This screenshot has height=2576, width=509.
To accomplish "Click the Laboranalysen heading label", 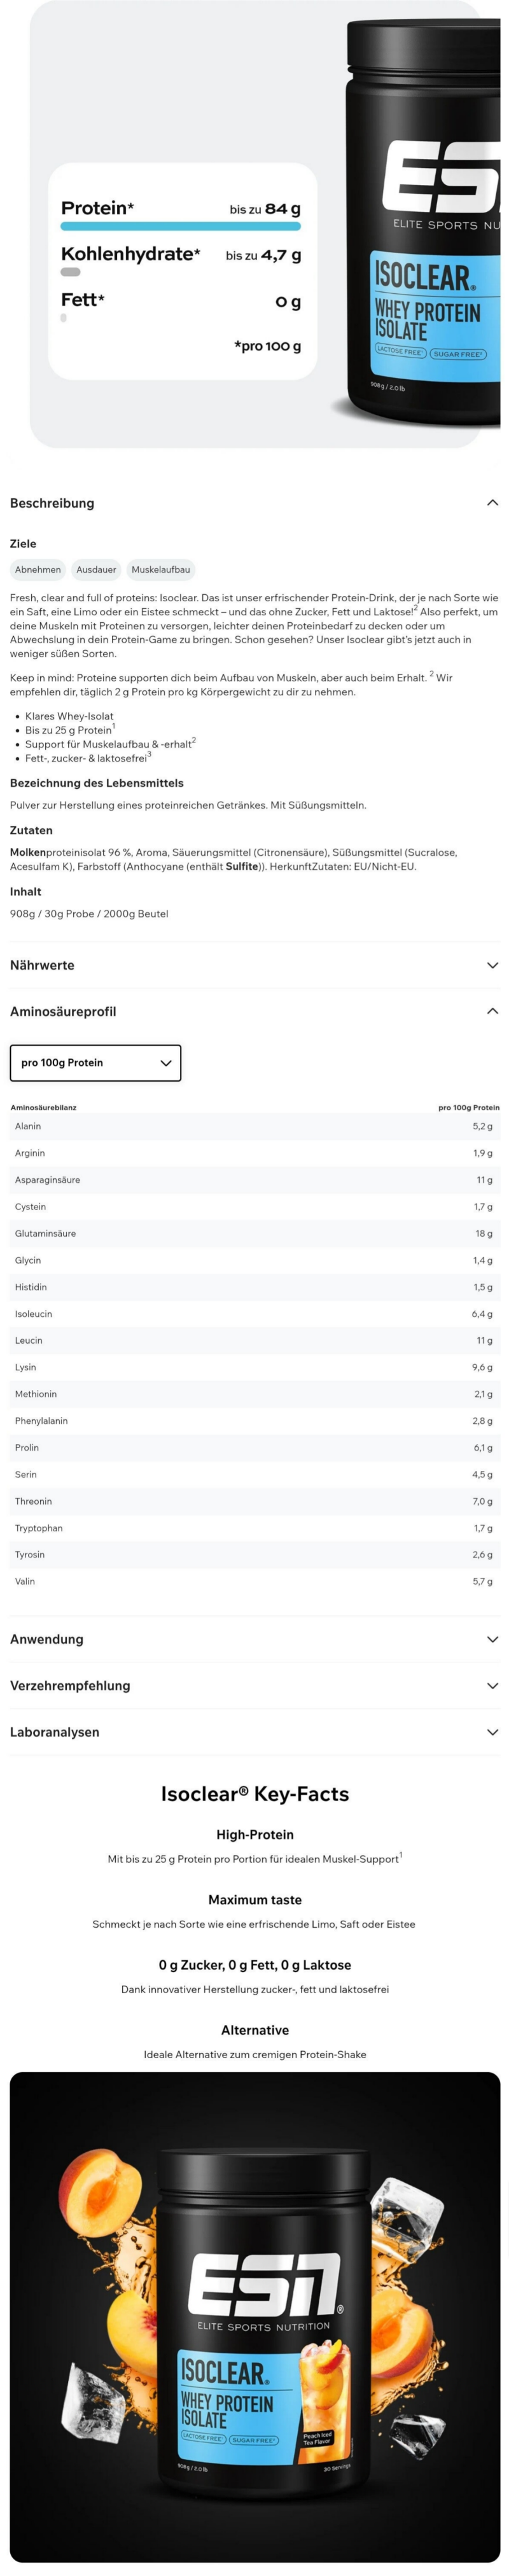I will click(55, 1731).
